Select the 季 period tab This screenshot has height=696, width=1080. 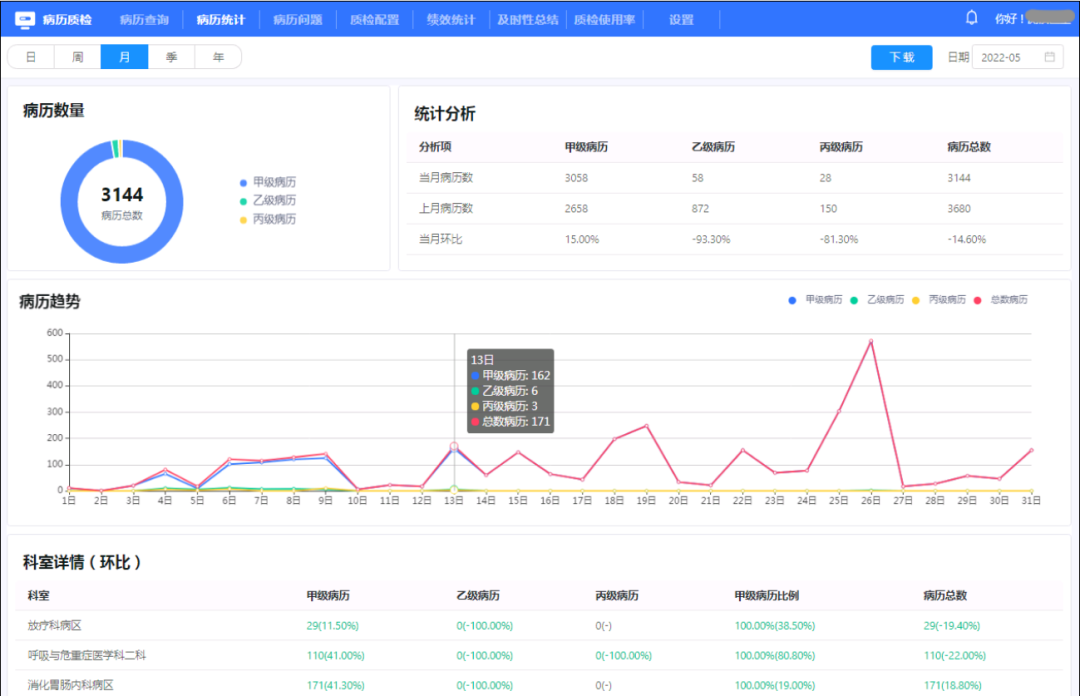(x=171, y=57)
